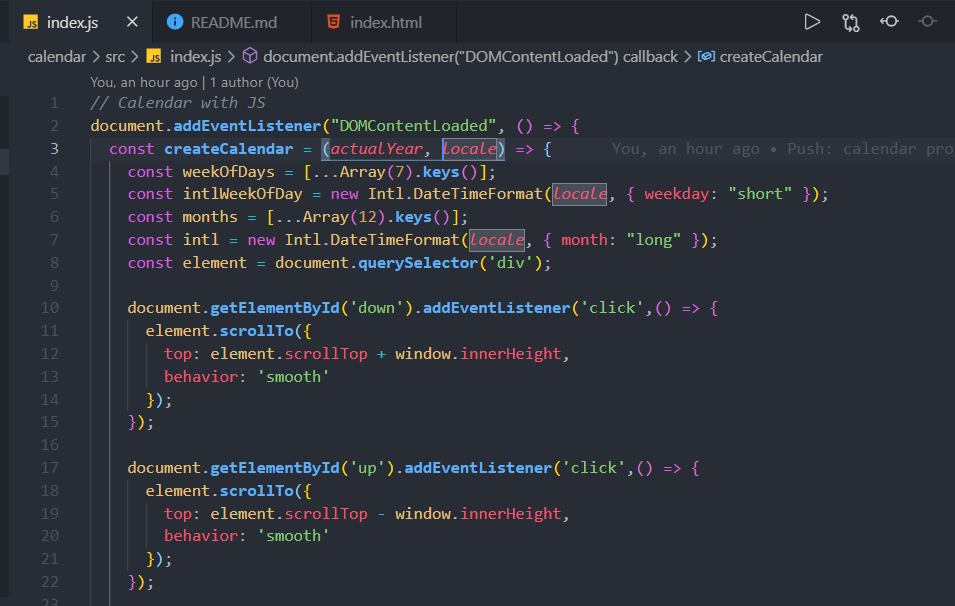Click scrollTo on line 11
The image size is (955, 606).
coord(257,331)
